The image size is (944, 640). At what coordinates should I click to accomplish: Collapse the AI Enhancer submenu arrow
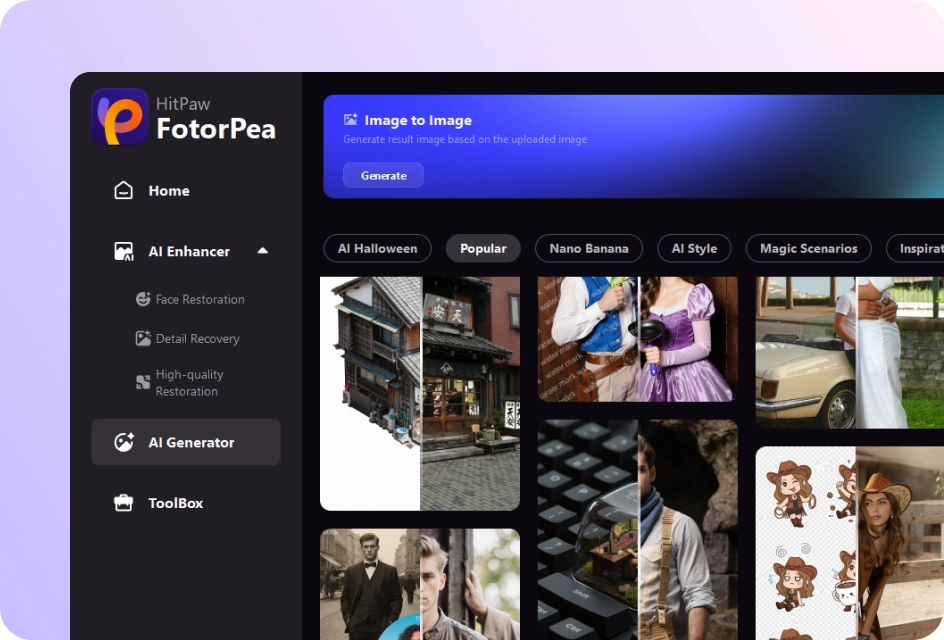coord(262,251)
